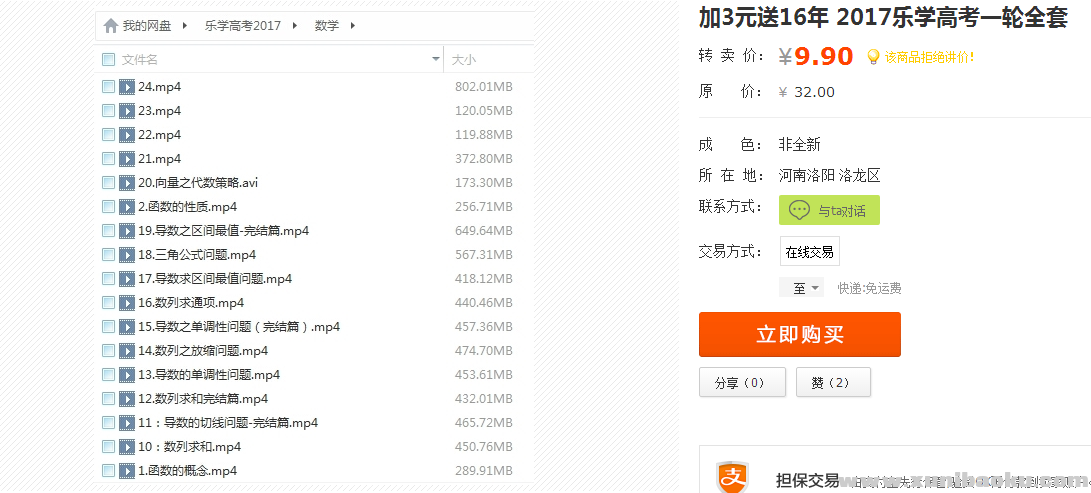This screenshot has height=493, width=1091.
Task: Tick the checkbox for 18.三角公式问题.mp4
Action: (x=108, y=255)
